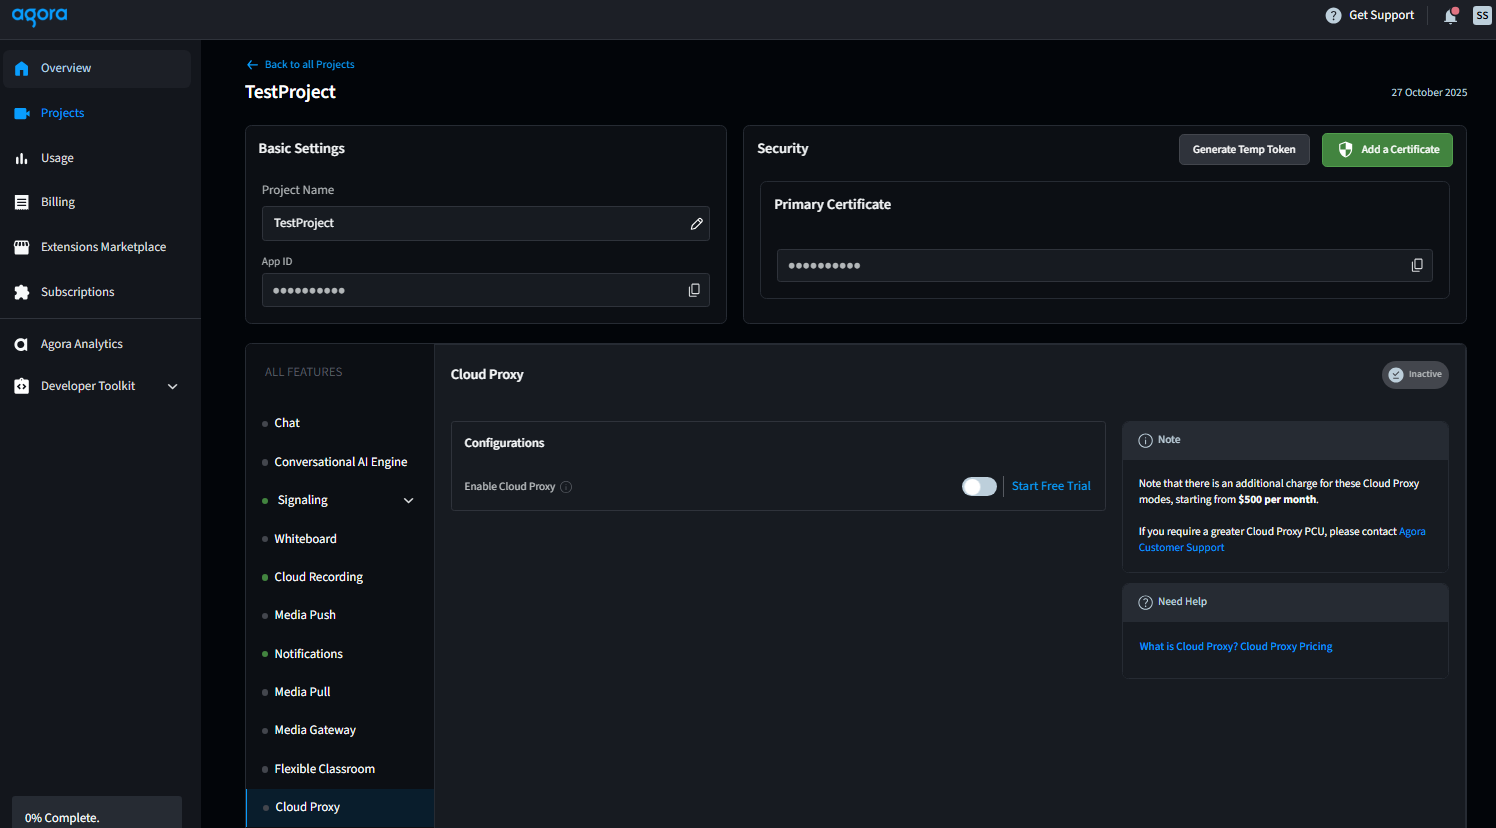The width and height of the screenshot is (1496, 828).
Task: Edit the project name with pencil icon
Action: tap(696, 223)
